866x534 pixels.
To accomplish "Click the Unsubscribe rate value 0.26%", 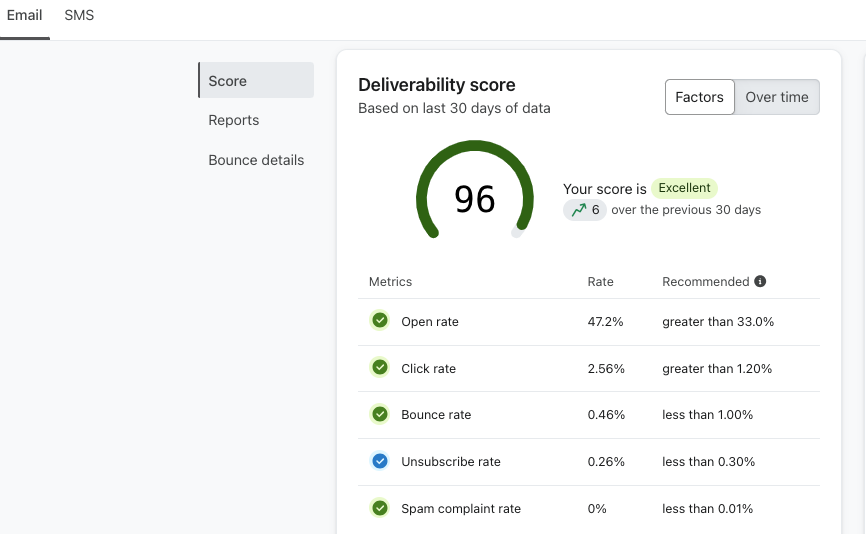I will point(606,462).
